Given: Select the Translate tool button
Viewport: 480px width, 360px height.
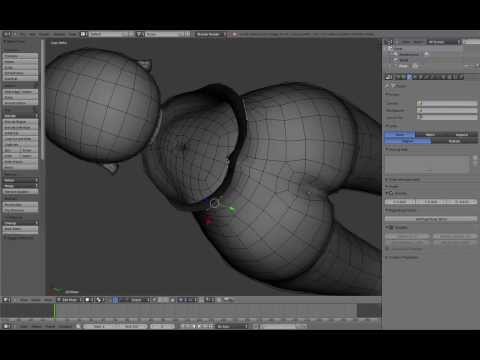Looking at the screenshot, I should pyautogui.click(x=20, y=56).
